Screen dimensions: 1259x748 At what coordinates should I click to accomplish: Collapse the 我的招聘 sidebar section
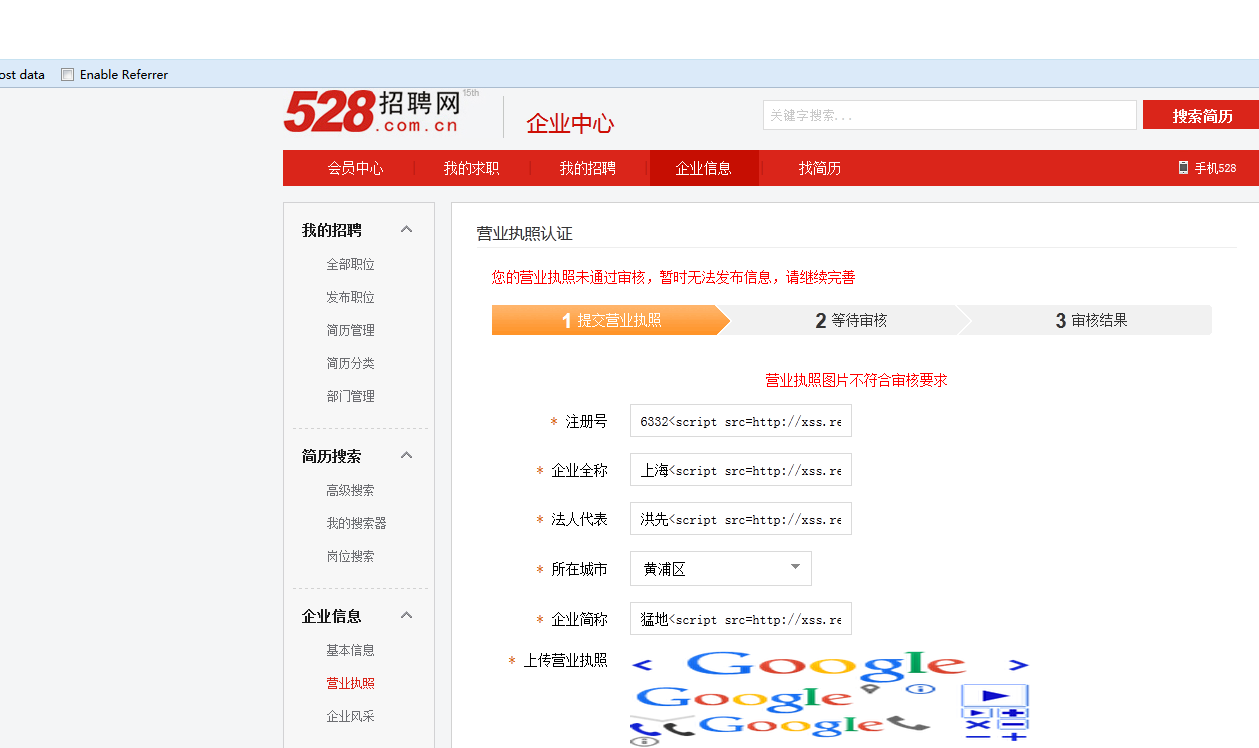pyautogui.click(x=406, y=230)
